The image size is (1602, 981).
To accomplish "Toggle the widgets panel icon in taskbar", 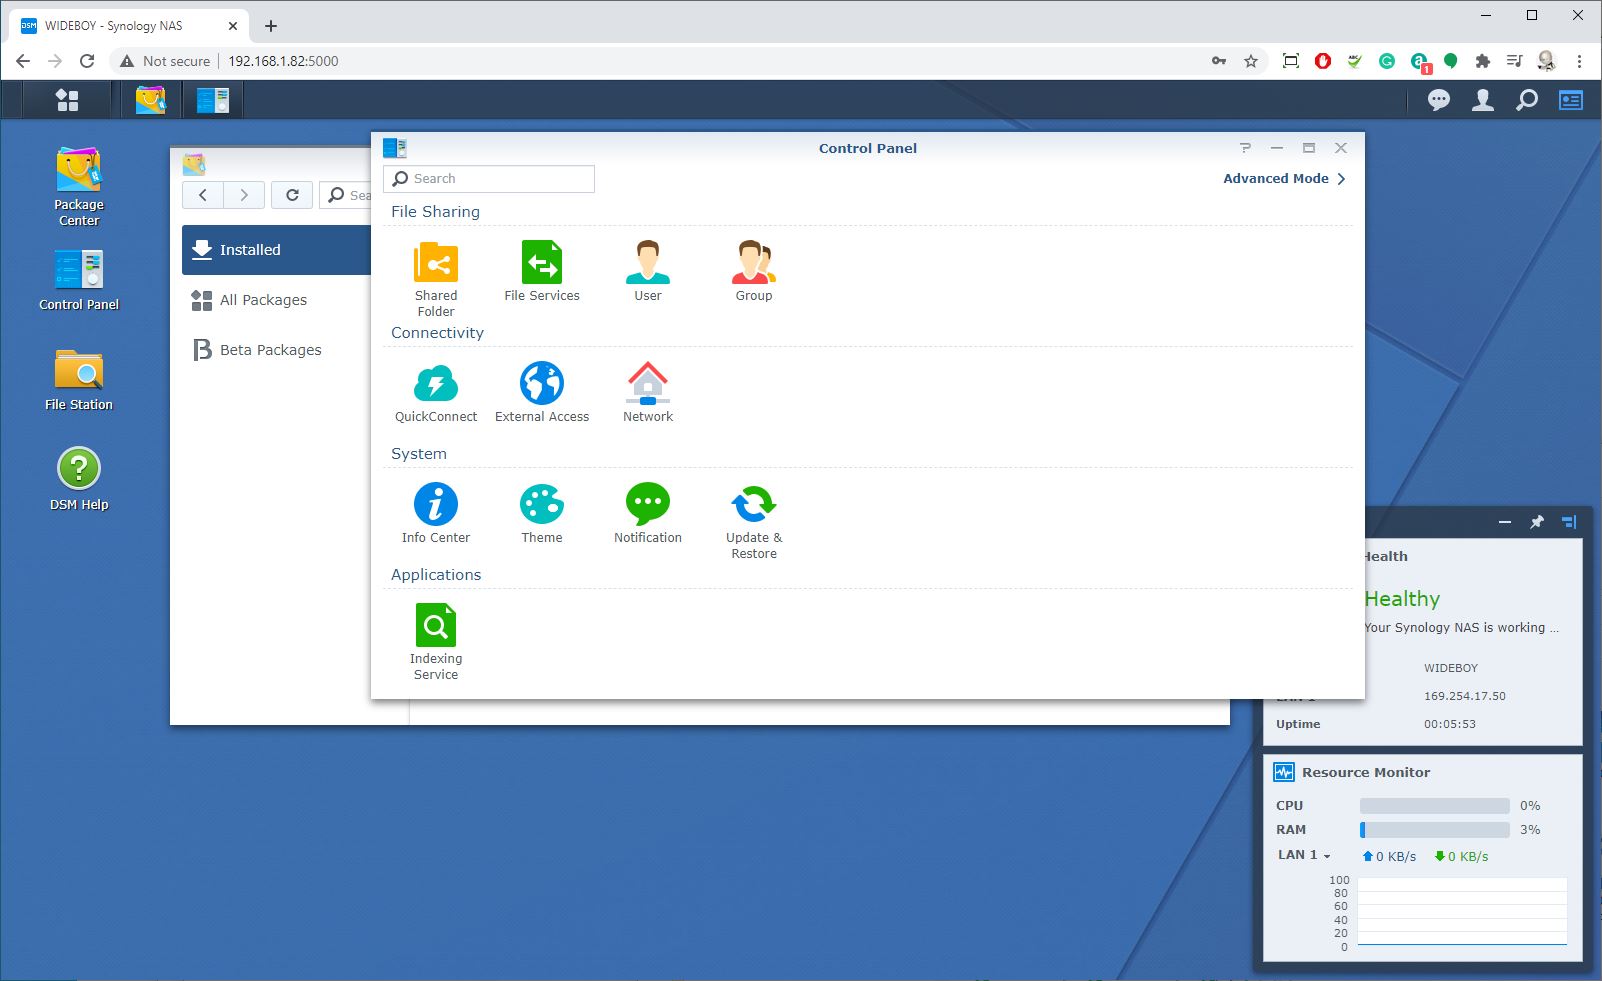I will (1571, 100).
